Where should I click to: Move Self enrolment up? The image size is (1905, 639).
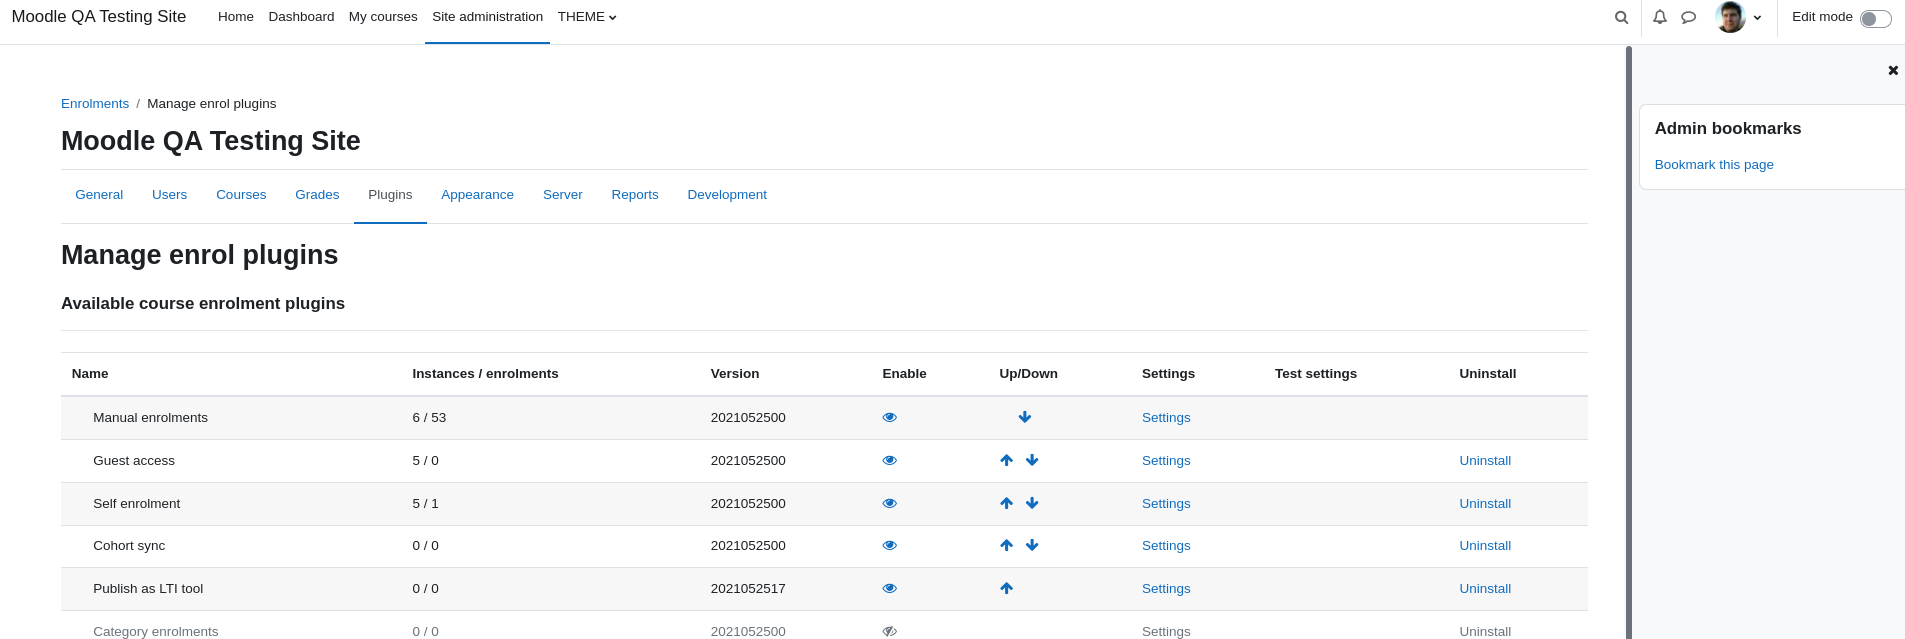pyautogui.click(x=1006, y=503)
